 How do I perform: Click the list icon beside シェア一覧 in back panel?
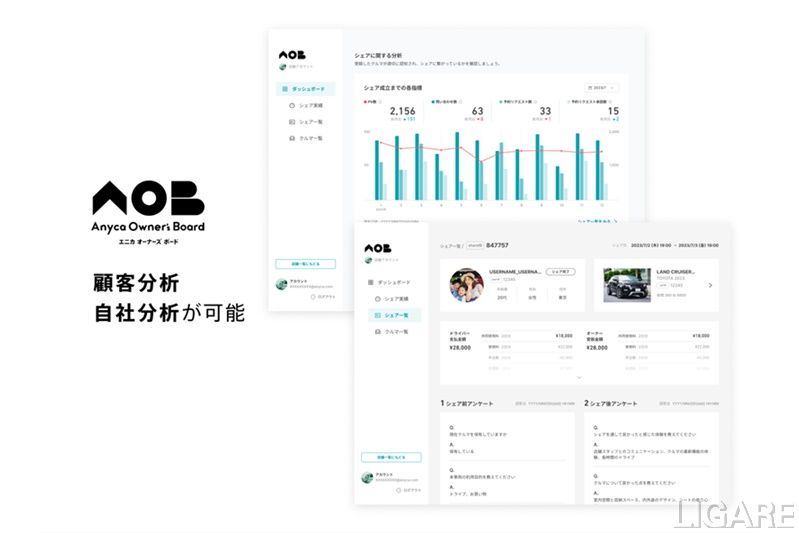291,122
